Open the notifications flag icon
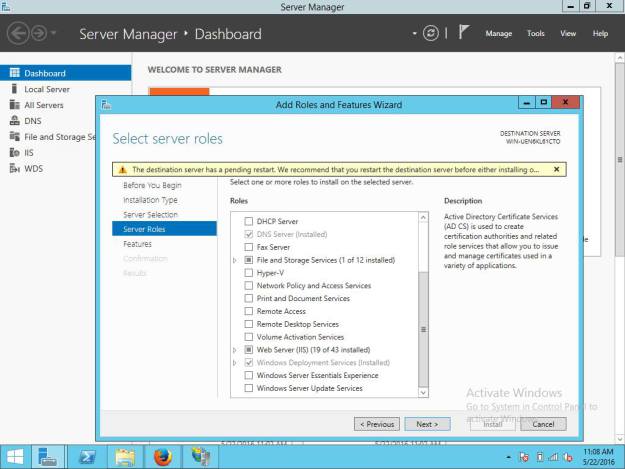Image resolution: width=625 pixels, height=469 pixels. (463, 32)
